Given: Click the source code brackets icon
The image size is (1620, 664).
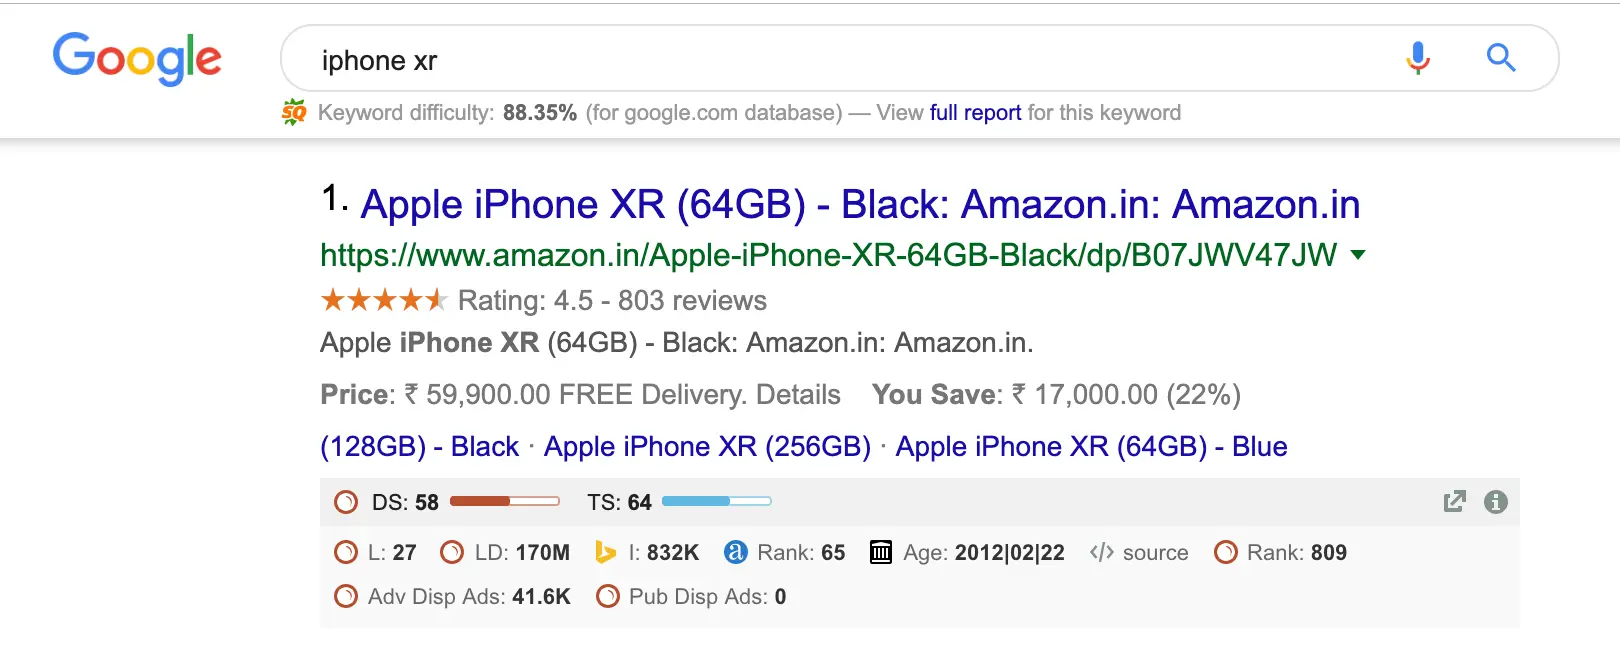Looking at the screenshot, I should [x=1102, y=552].
